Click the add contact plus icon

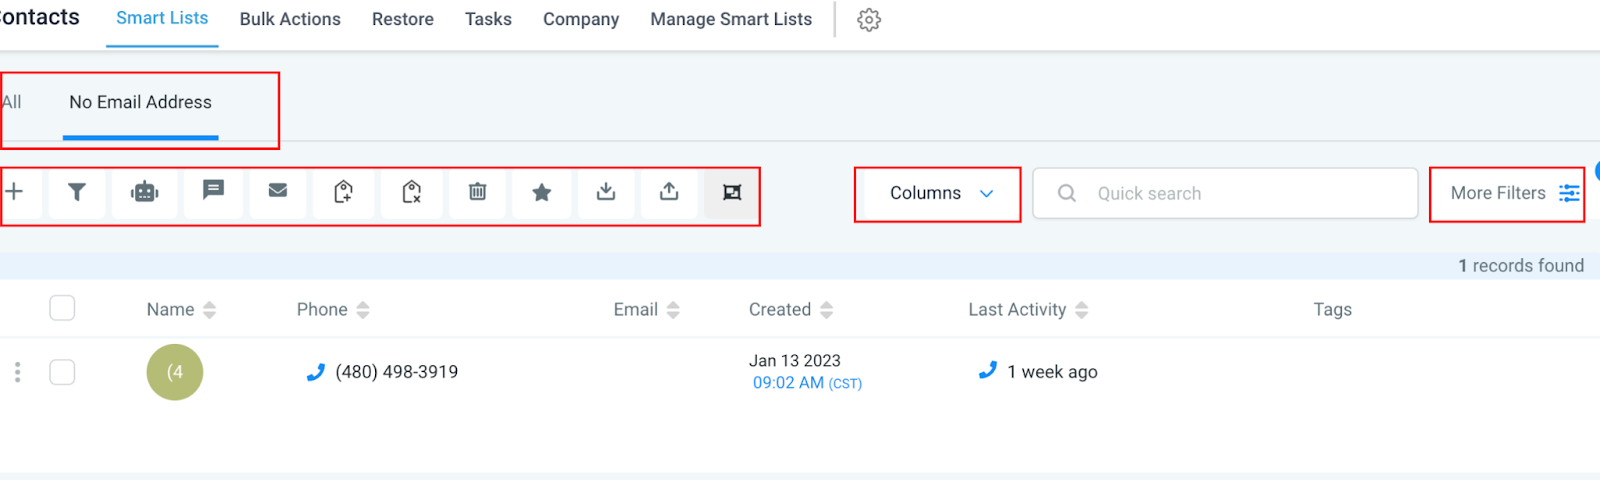[15, 192]
